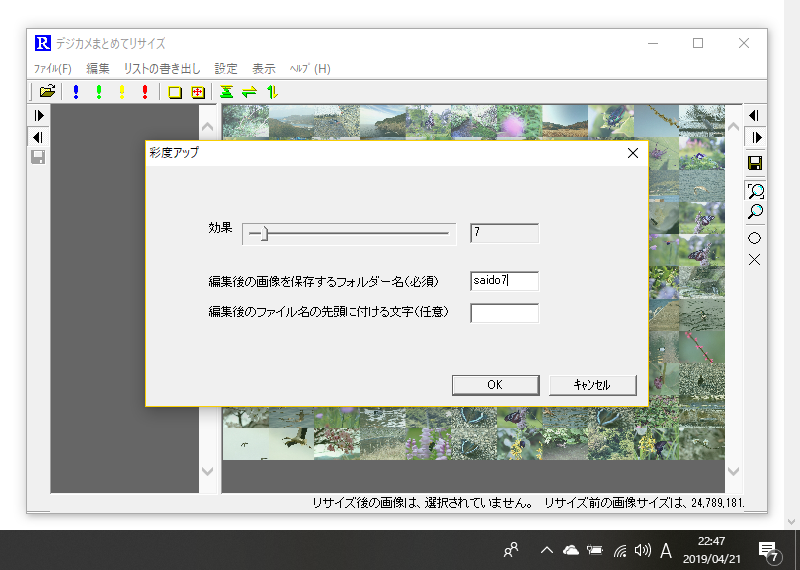800x570 pixels.
Task: Click the red exclamation mark toolbar icon
Action: (x=145, y=92)
